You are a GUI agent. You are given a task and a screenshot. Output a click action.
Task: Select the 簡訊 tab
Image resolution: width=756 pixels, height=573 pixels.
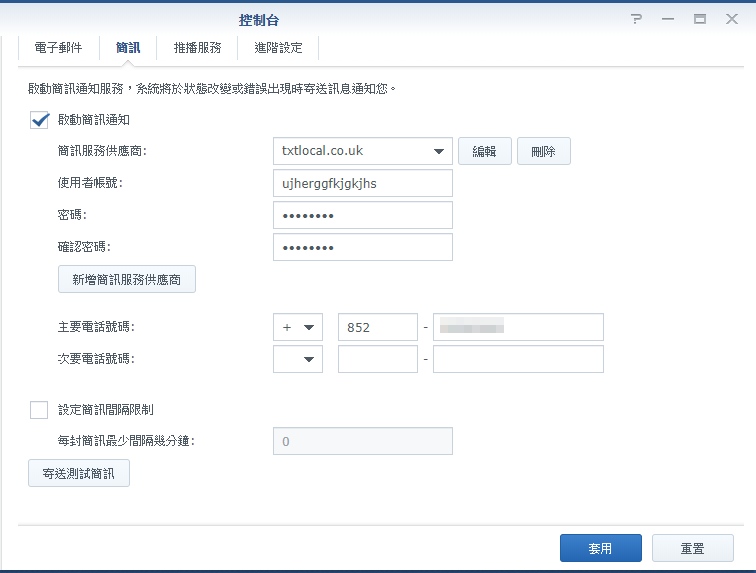pos(128,48)
